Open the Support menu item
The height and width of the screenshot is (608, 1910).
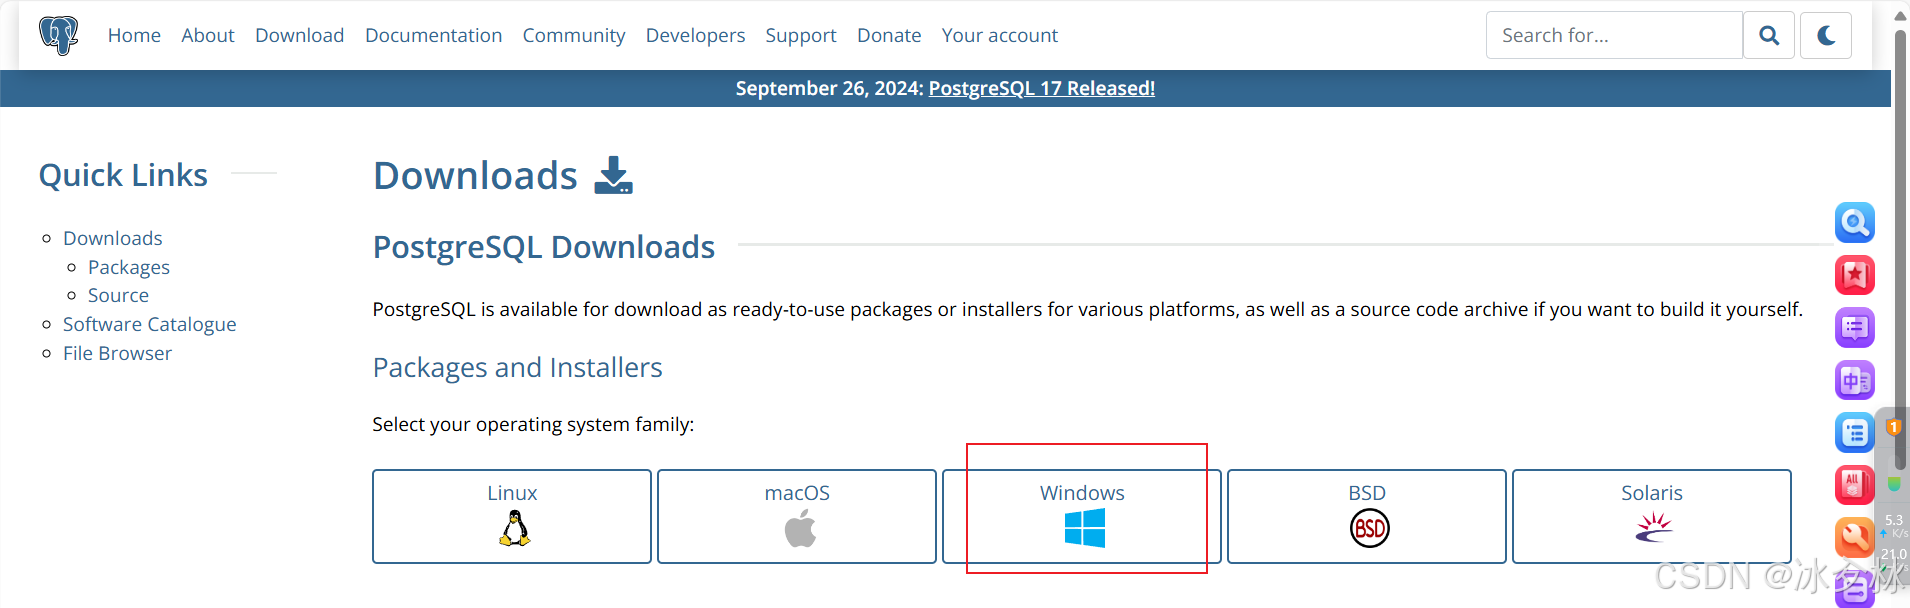tap(801, 35)
